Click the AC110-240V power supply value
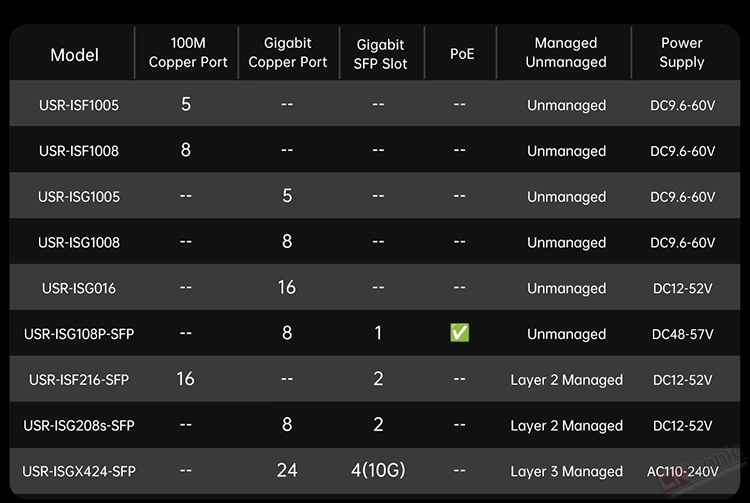The width and height of the screenshot is (750, 503). (x=683, y=472)
